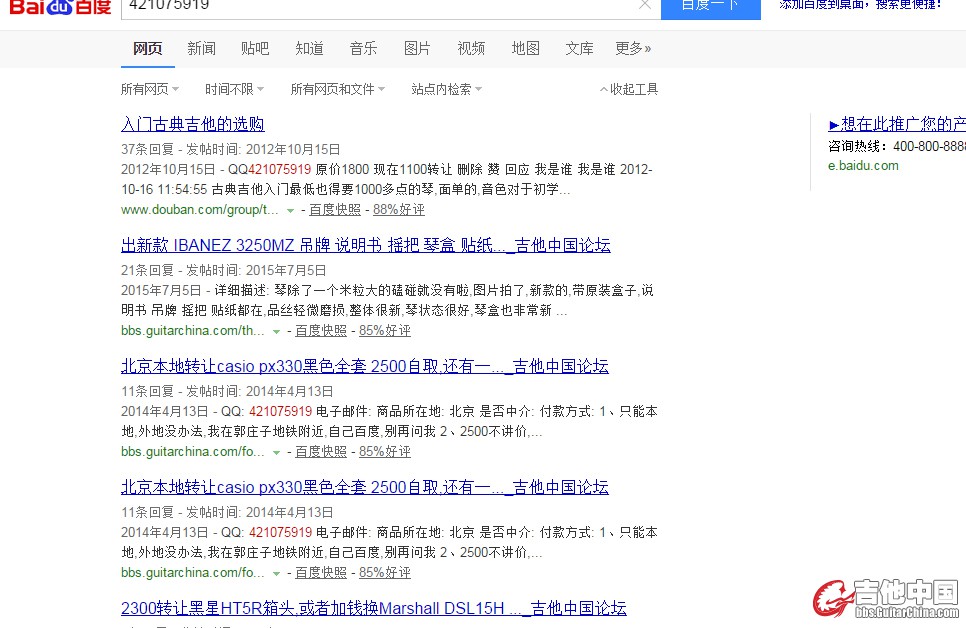This screenshot has width=966, height=628.
Task: Click the www.douban.com/group/t... URL
Action: (200, 210)
